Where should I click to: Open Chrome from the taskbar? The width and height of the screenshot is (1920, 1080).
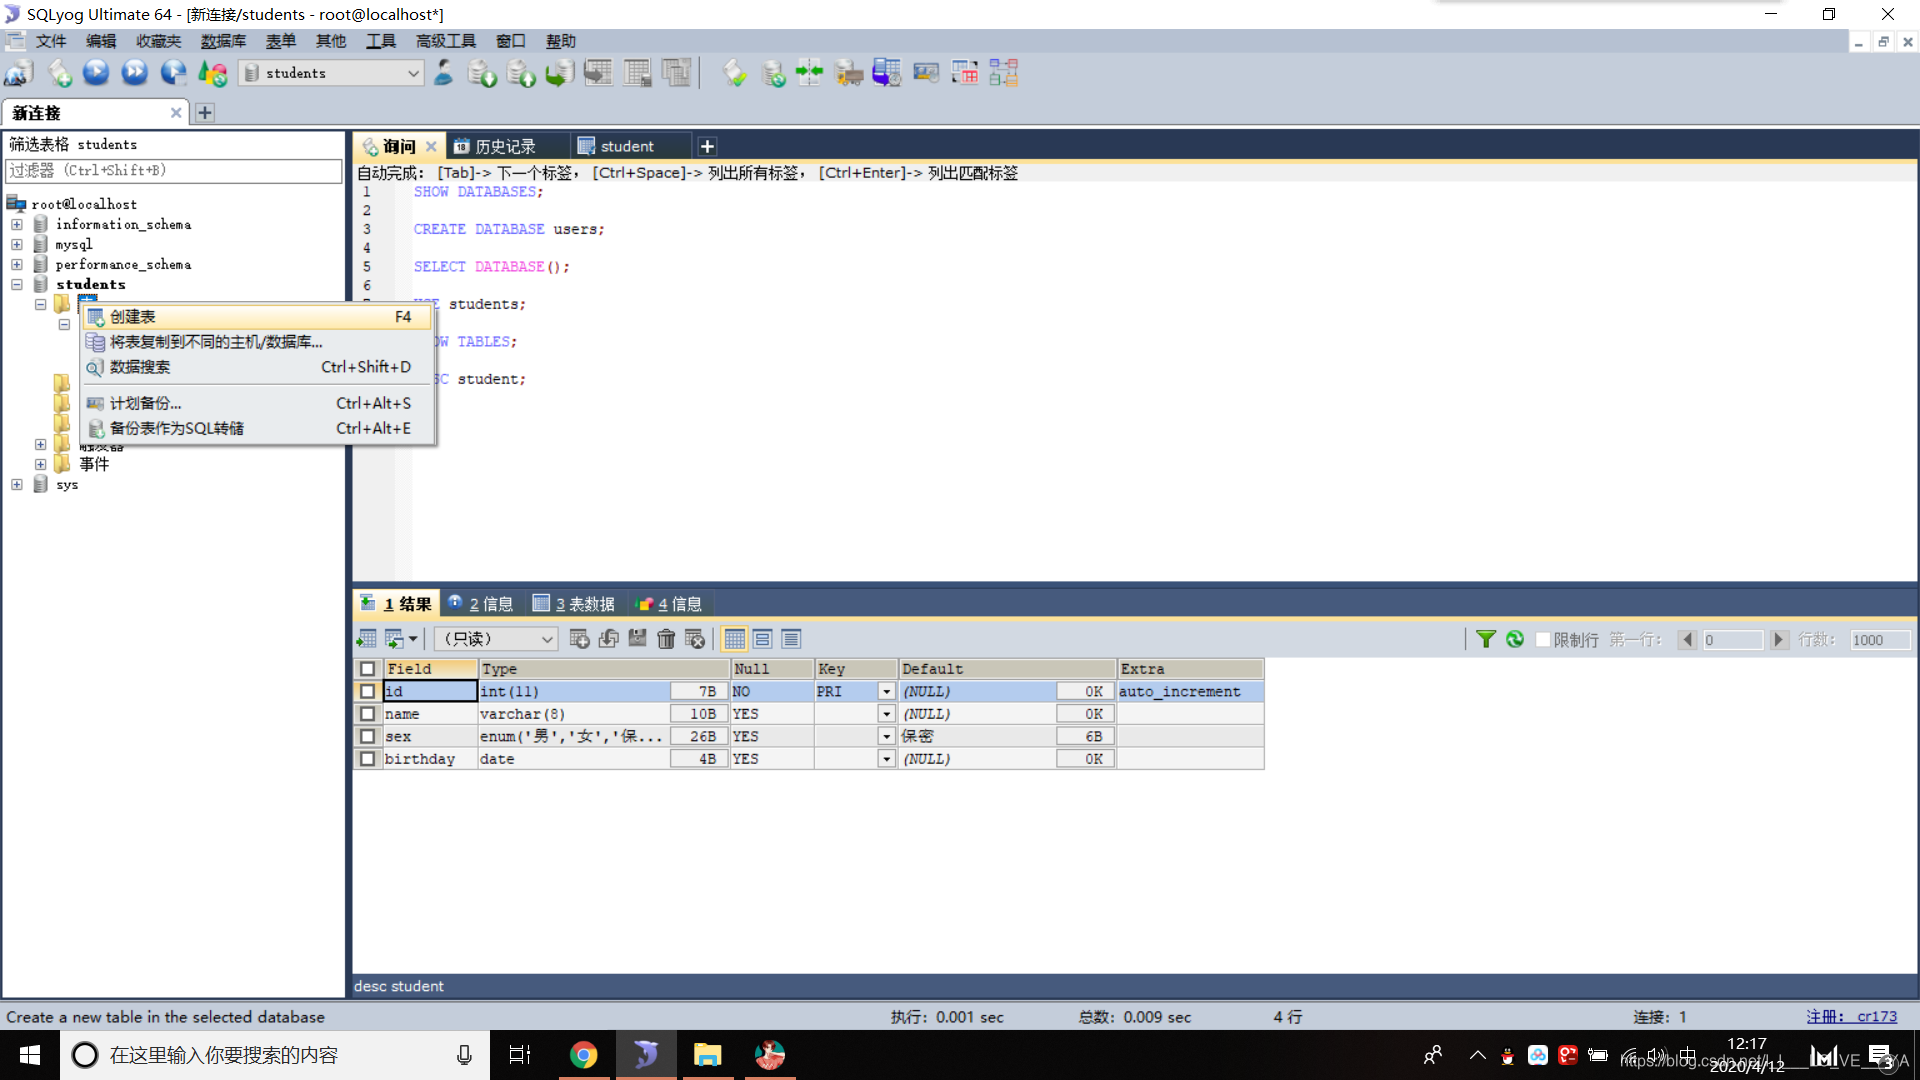[583, 1055]
